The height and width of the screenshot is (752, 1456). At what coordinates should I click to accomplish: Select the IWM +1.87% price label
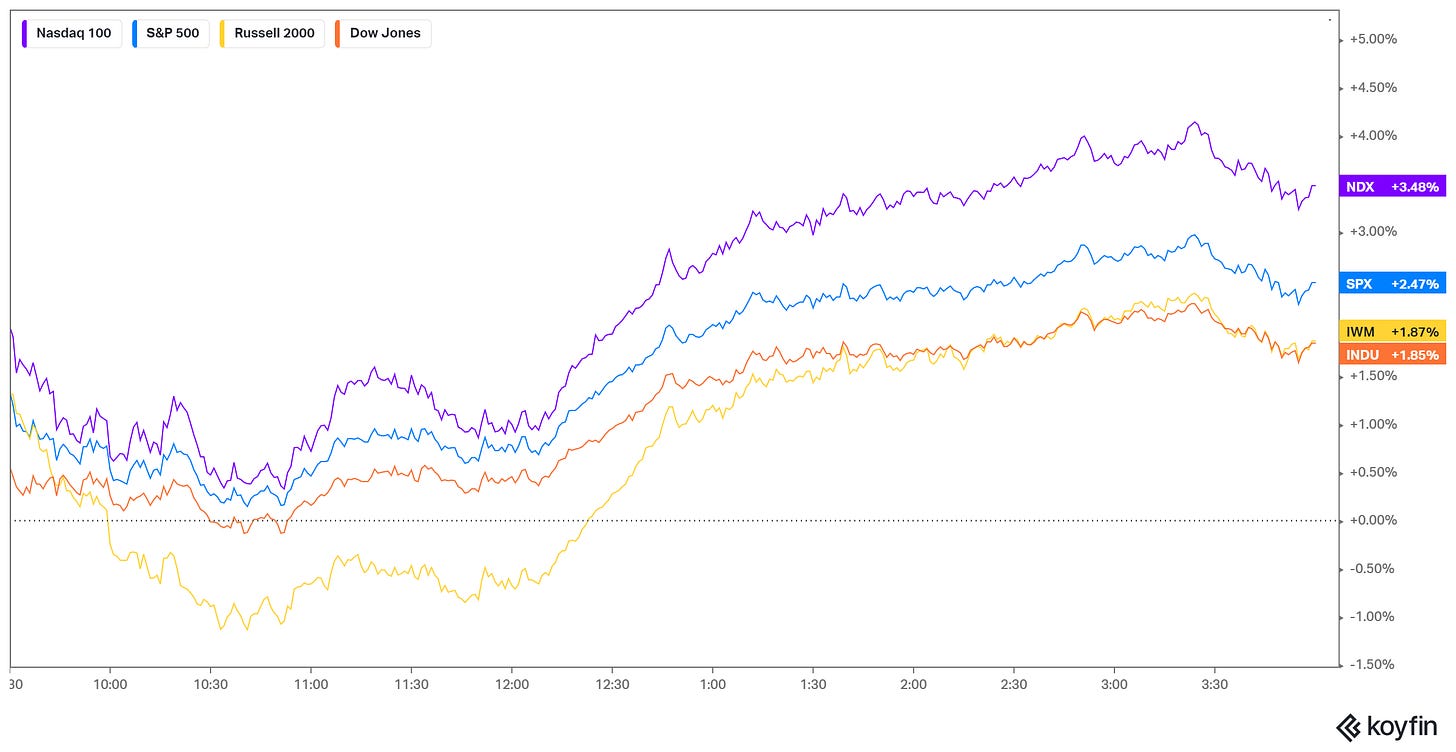[x=1392, y=331]
